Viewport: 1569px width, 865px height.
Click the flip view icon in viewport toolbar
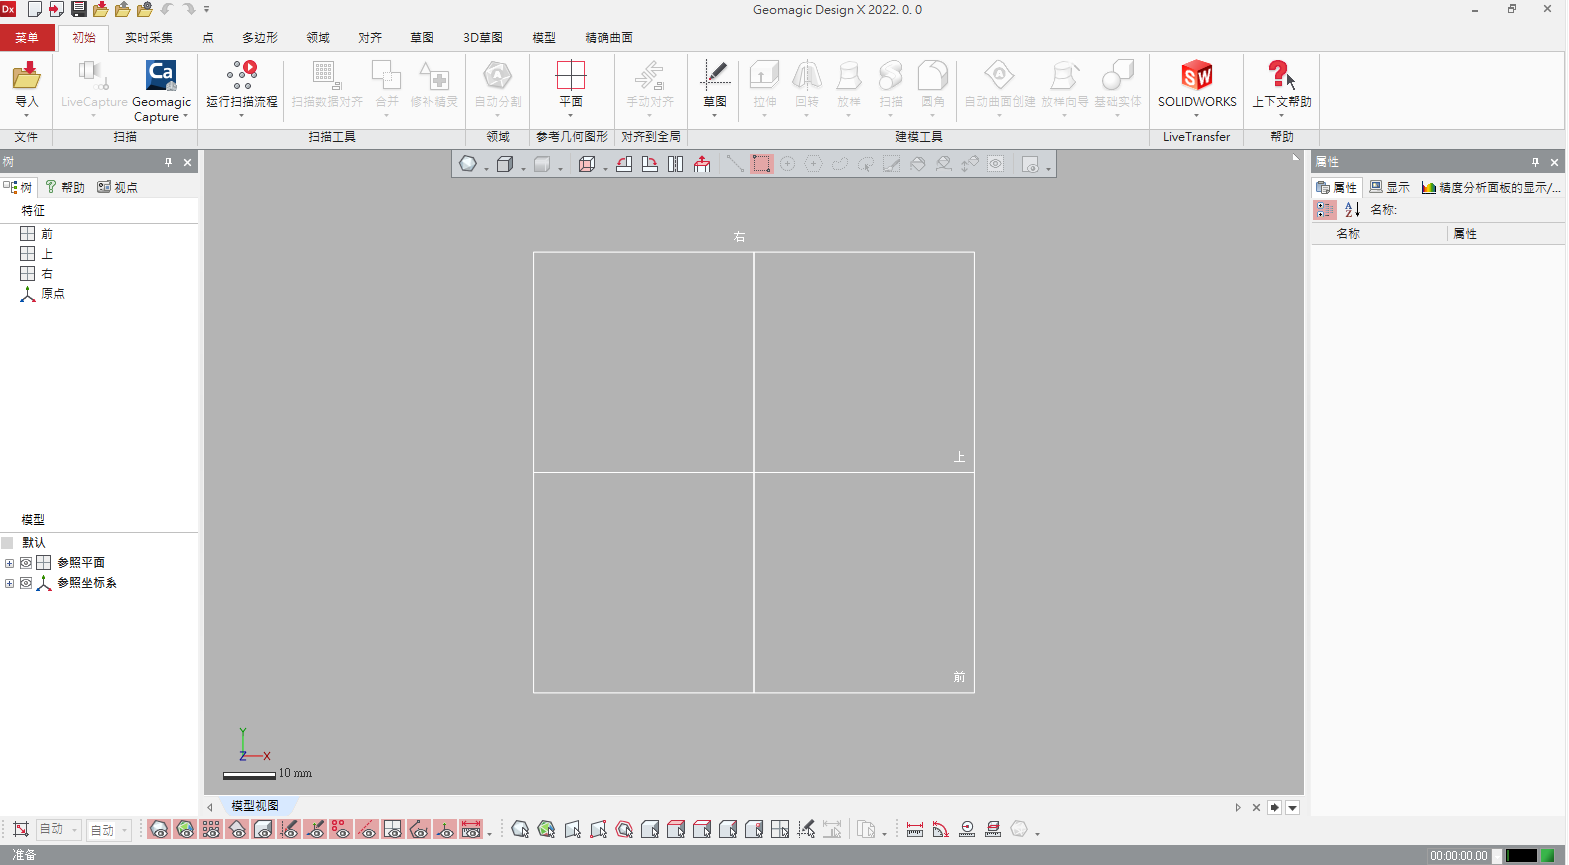pyautogui.click(x=676, y=164)
